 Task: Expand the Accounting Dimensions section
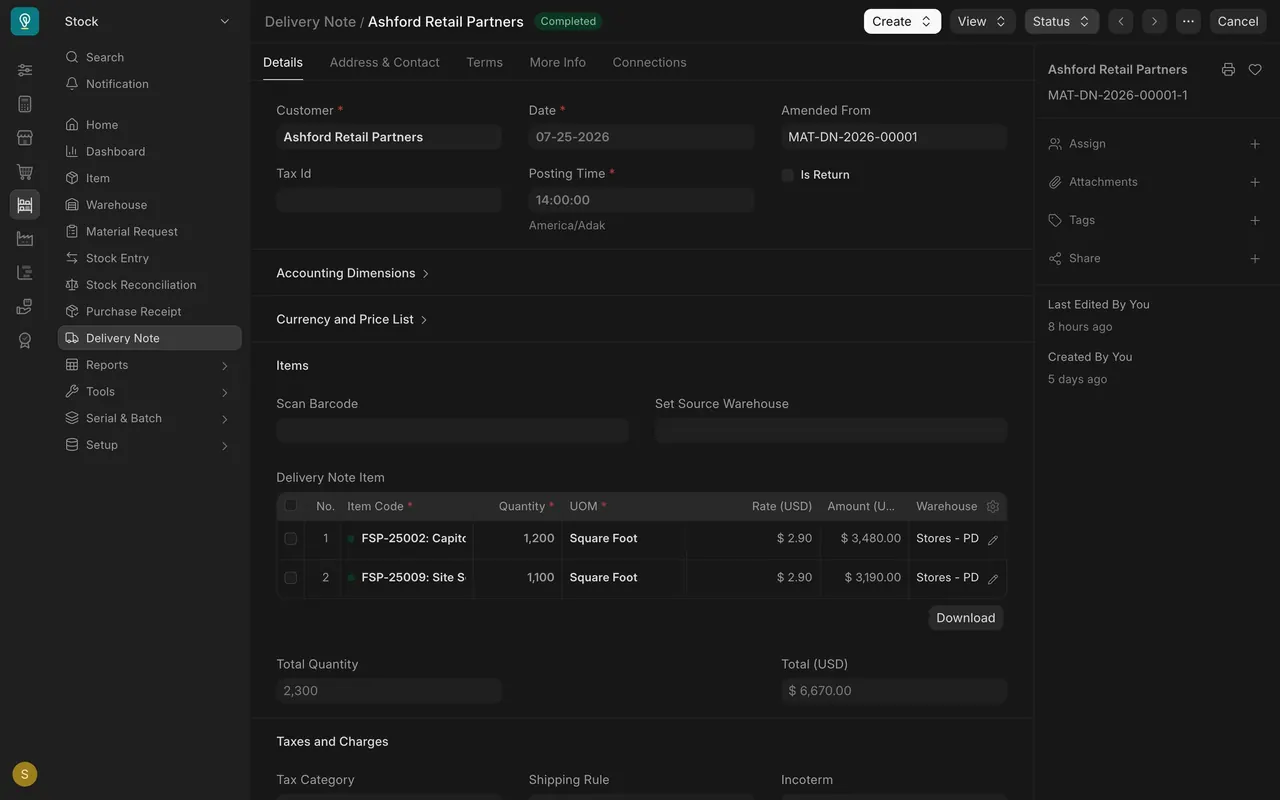click(353, 273)
